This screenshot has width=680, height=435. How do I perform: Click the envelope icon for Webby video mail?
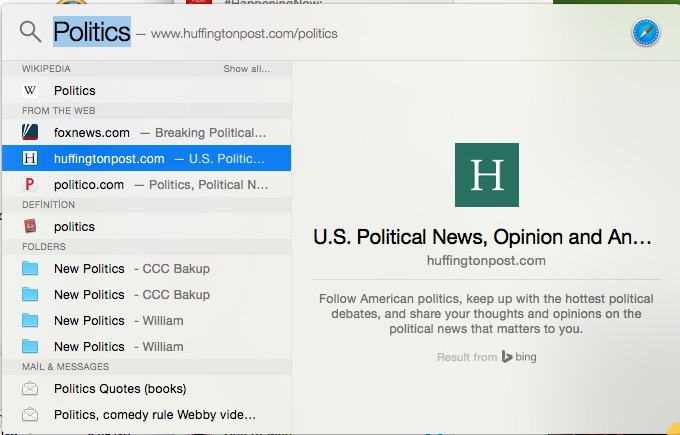(30, 415)
